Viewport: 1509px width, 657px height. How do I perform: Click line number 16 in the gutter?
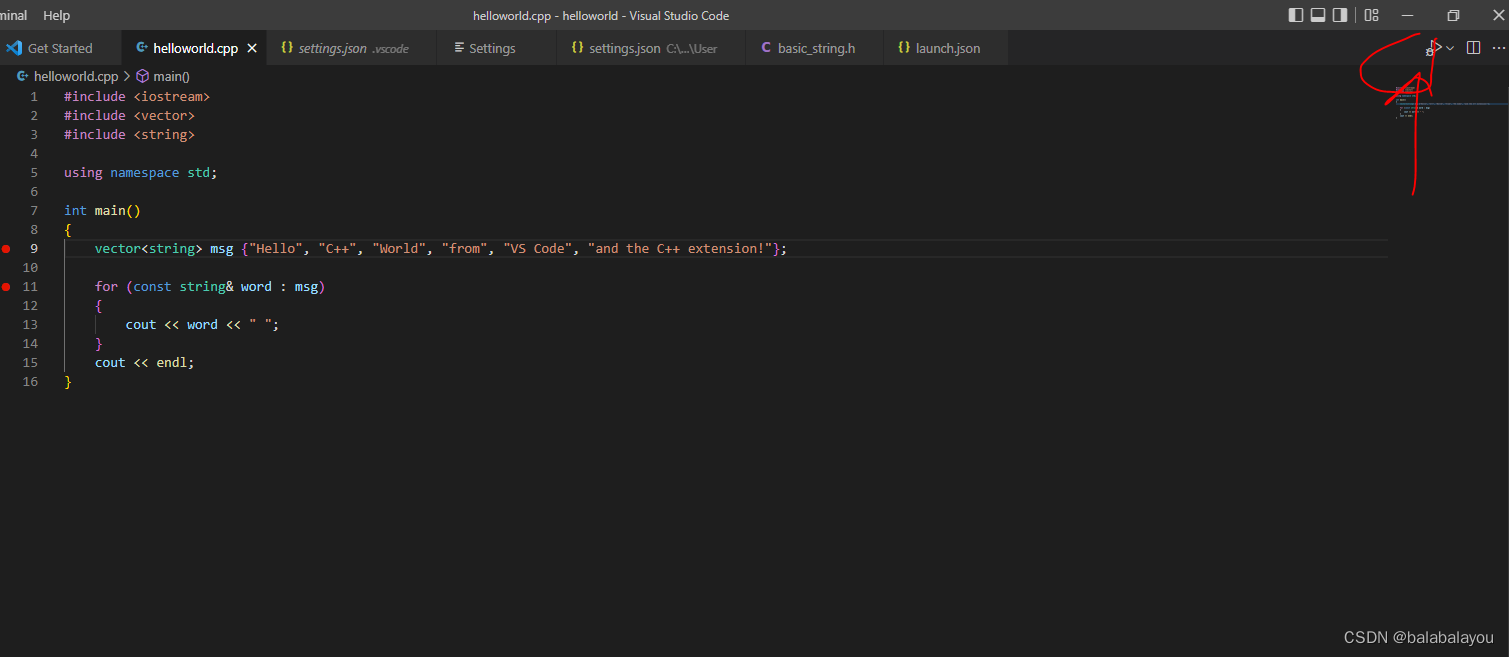30,382
